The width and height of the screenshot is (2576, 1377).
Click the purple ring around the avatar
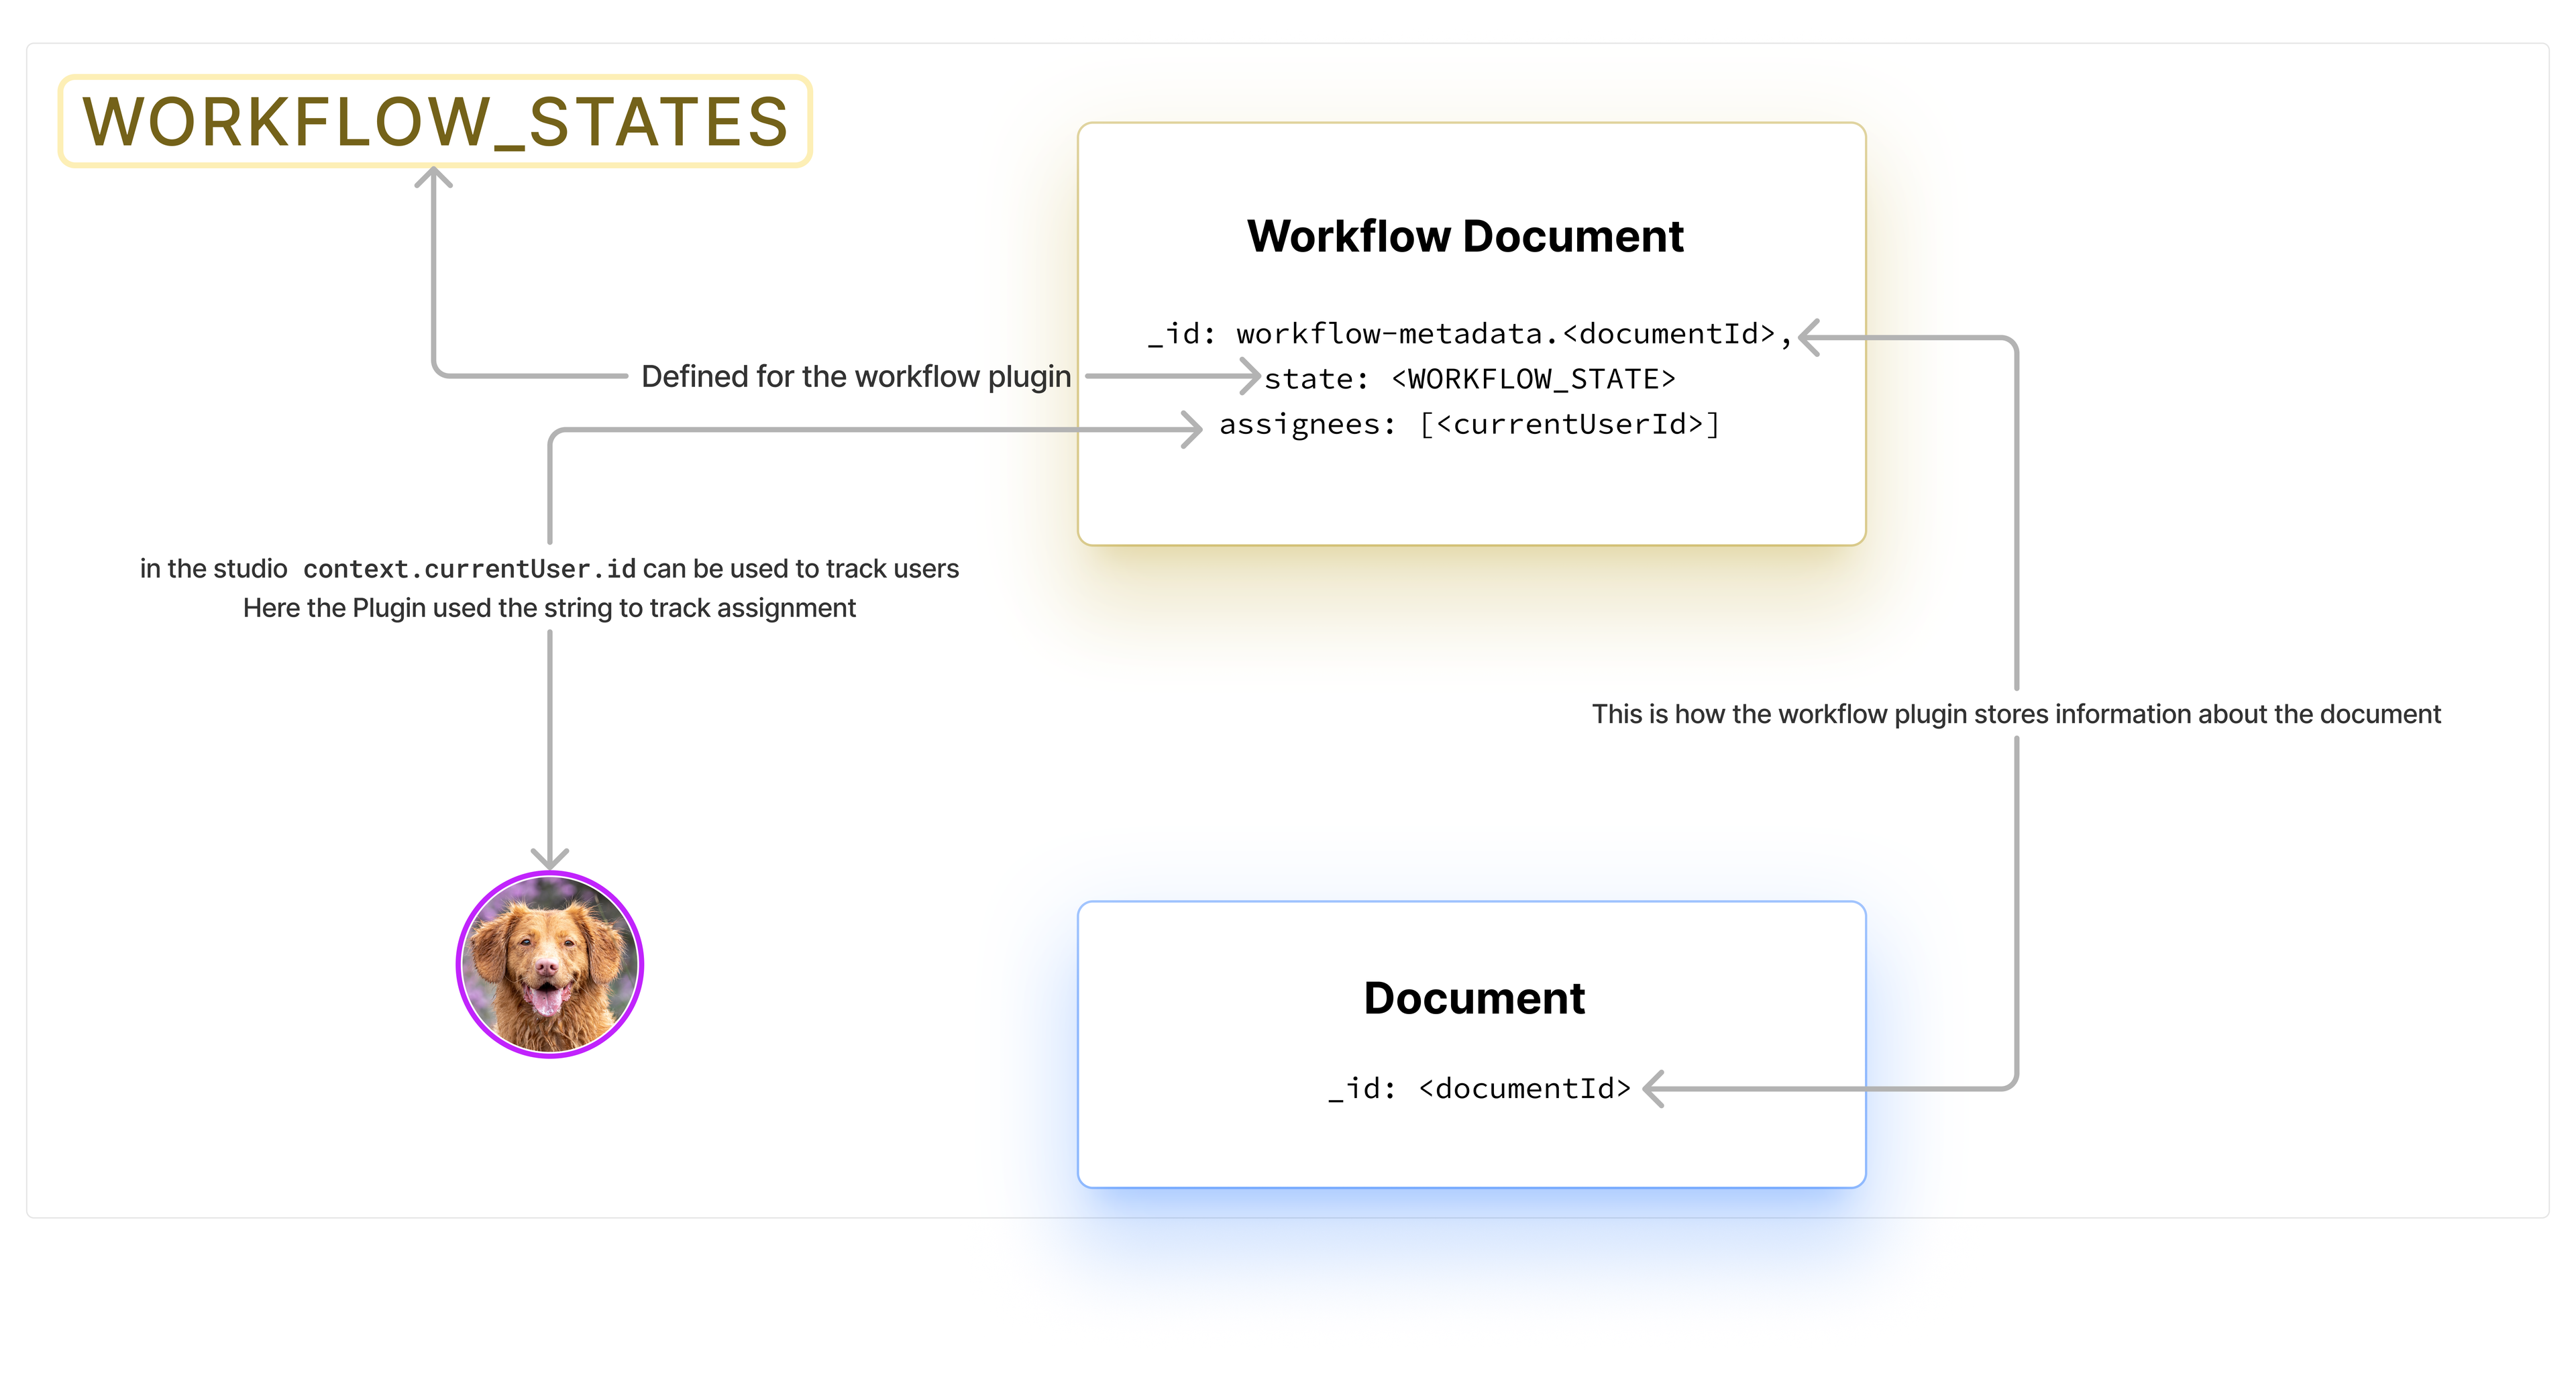coord(459,965)
